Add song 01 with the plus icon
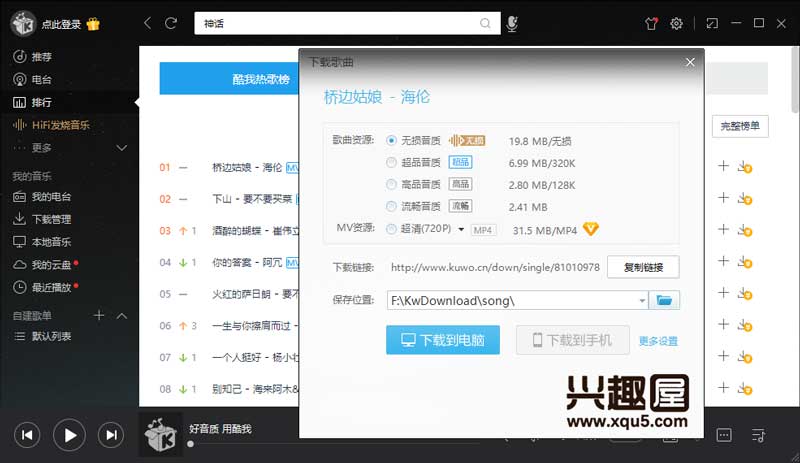This screenshot has width=800, height=463. (723, 166)
